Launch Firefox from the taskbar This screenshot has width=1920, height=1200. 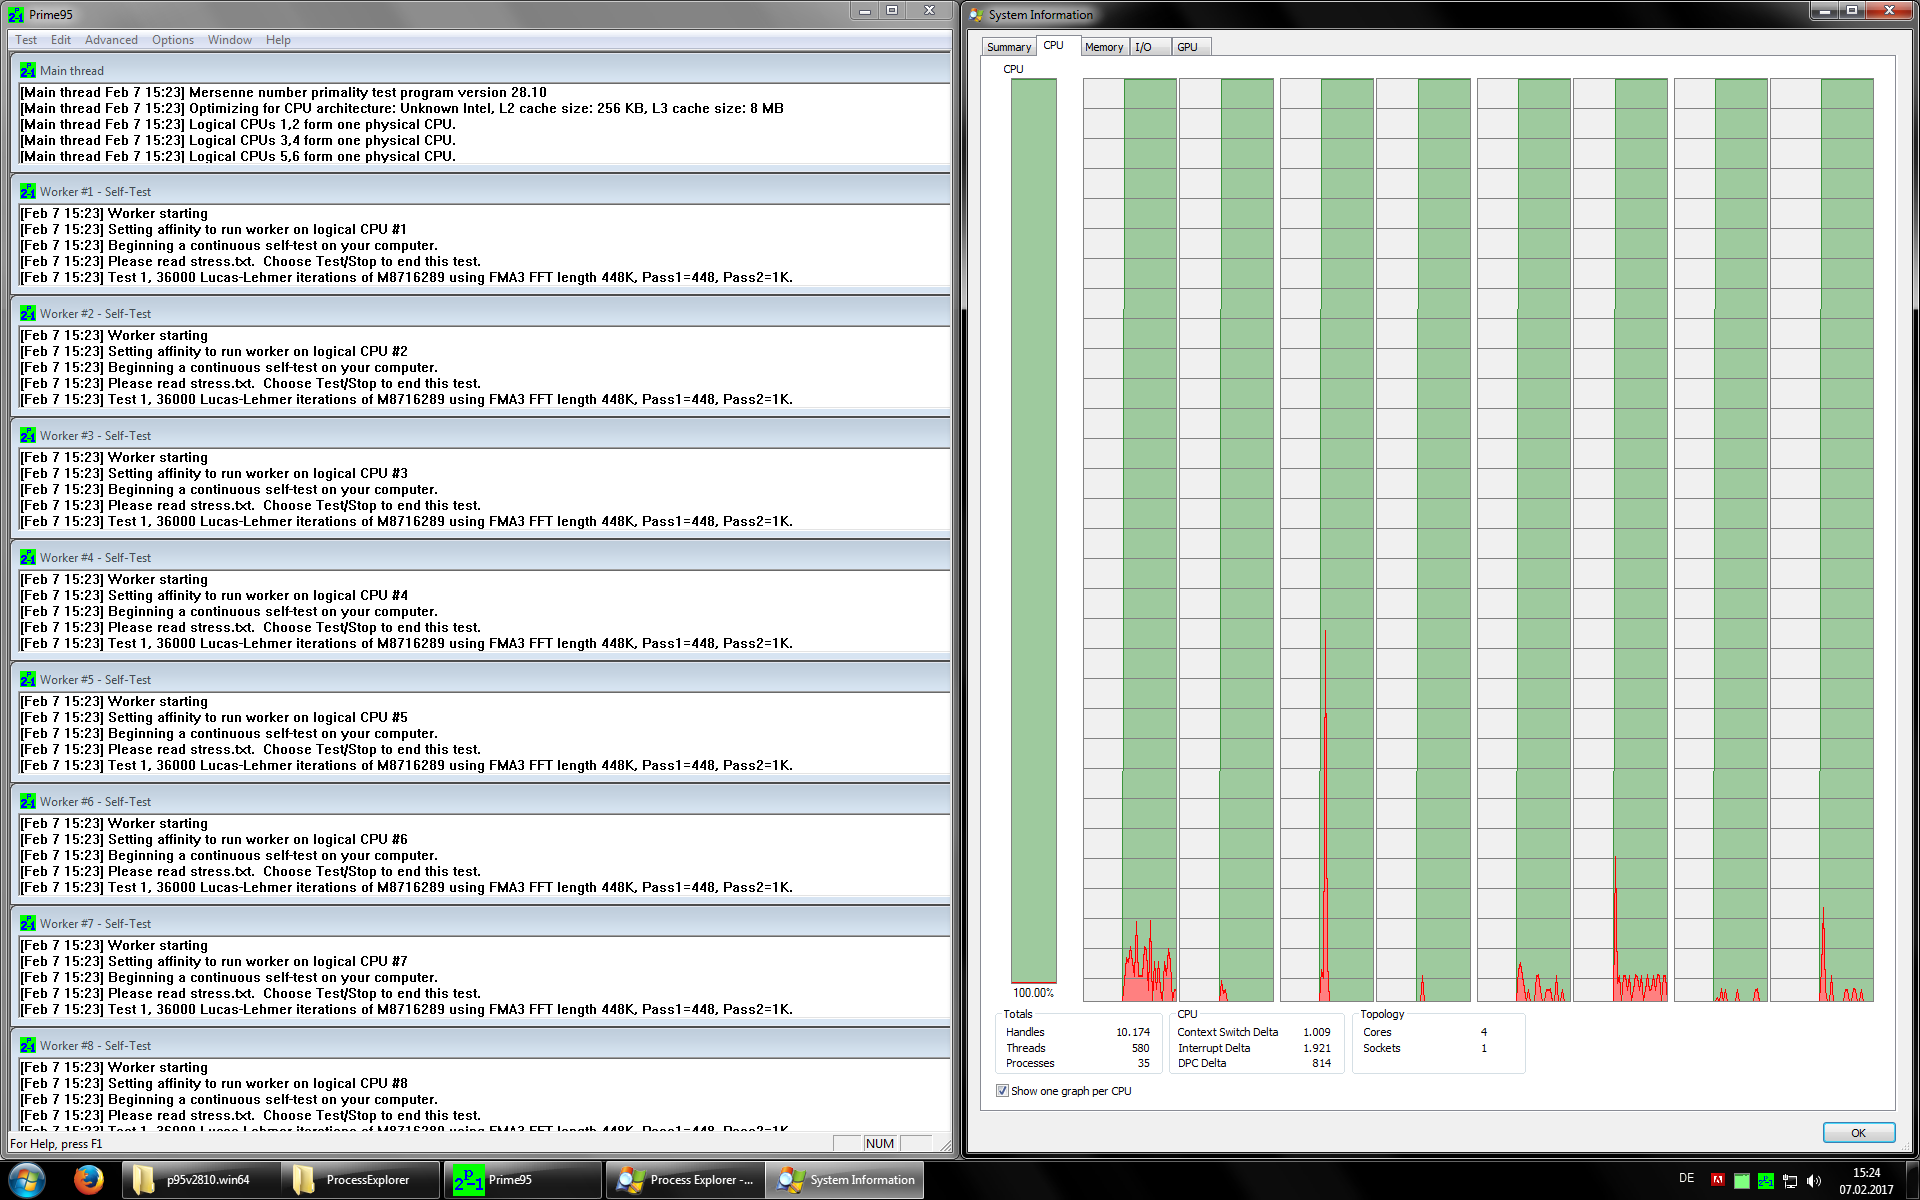tap(89, 1180)
